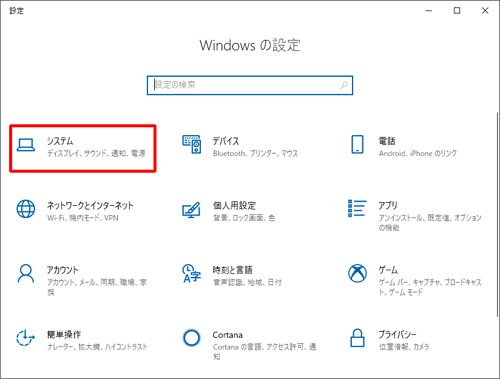500x379 pixels.
Task: Click the プライバシー padlock icon
Action: [357, 338]
